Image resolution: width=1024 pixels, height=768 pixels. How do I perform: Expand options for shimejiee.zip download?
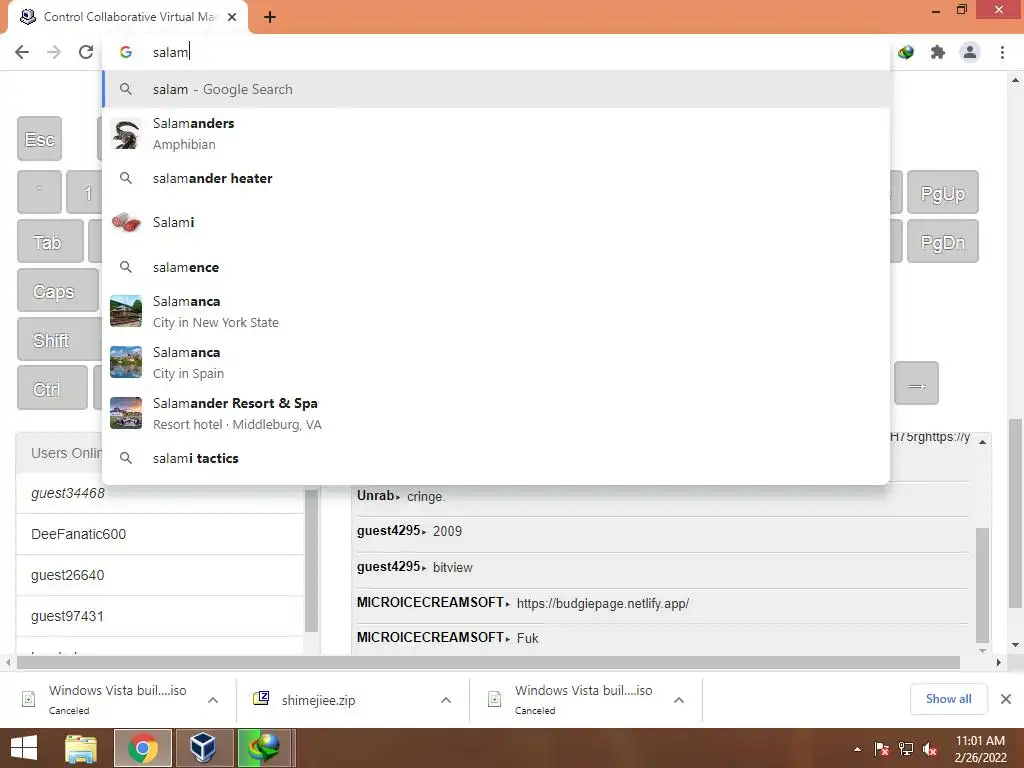pos(446,700)
